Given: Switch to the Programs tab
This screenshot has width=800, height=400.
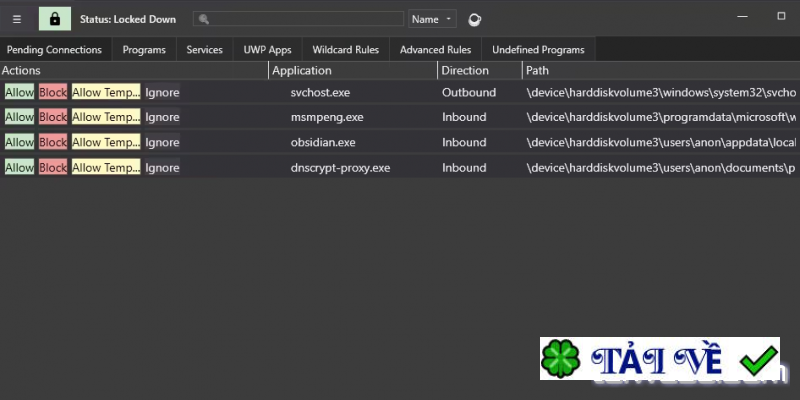Looking at the screenshot, I should pyautogui.click(x=144, y=49).
